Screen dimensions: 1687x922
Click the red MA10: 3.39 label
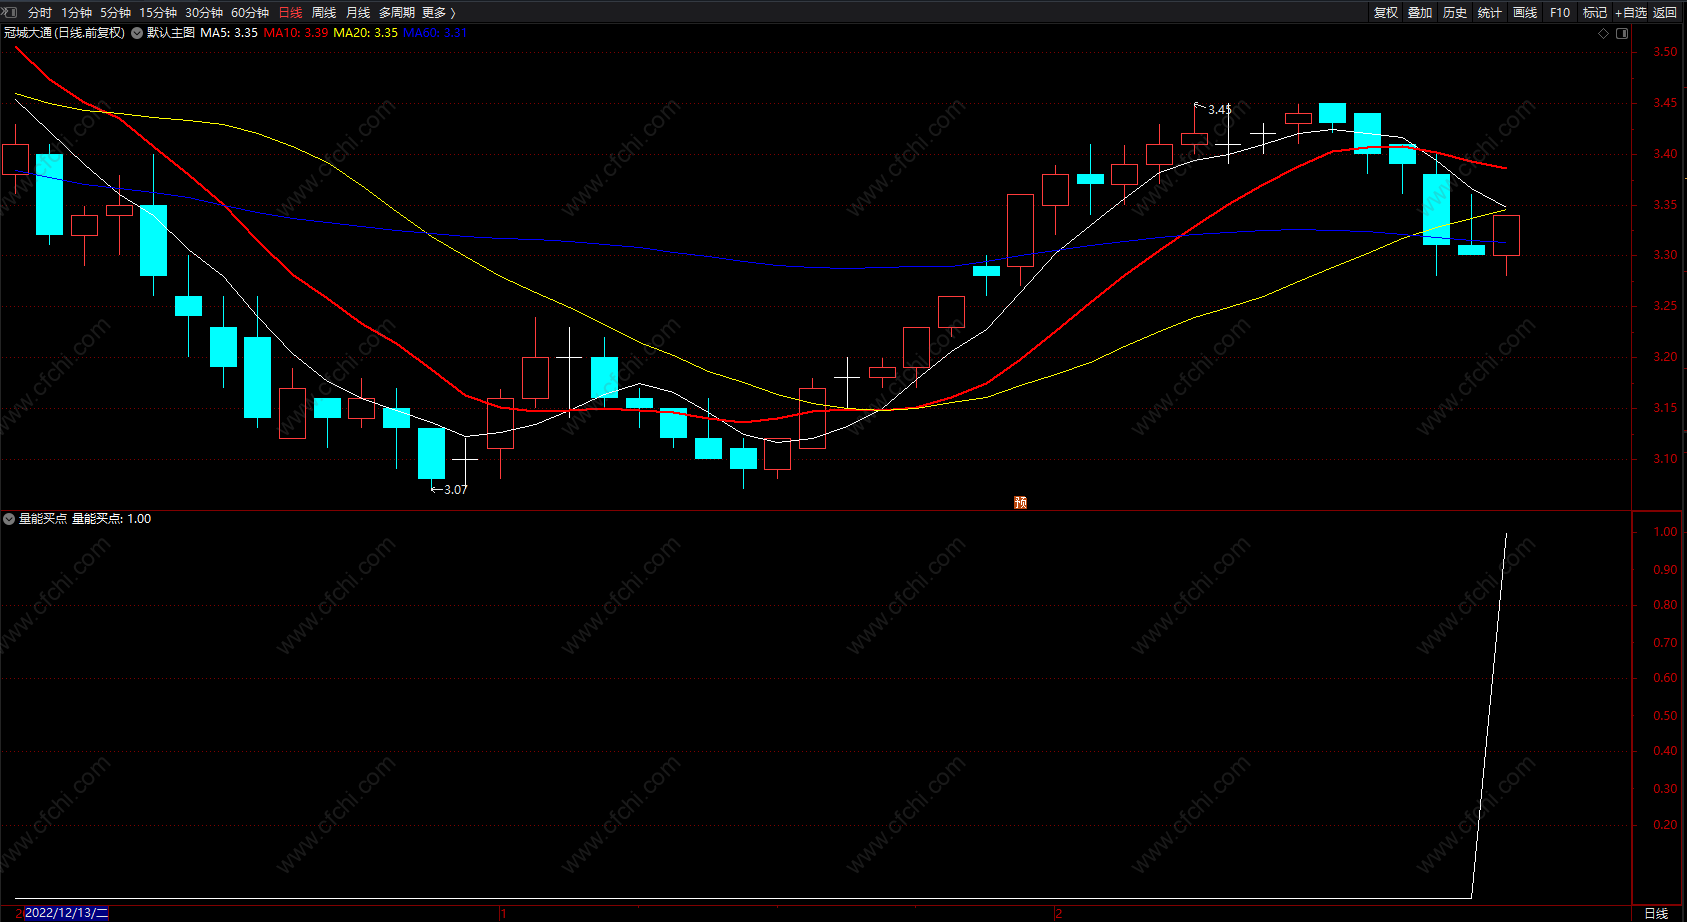pyautogui.click(x=296, y=33)
